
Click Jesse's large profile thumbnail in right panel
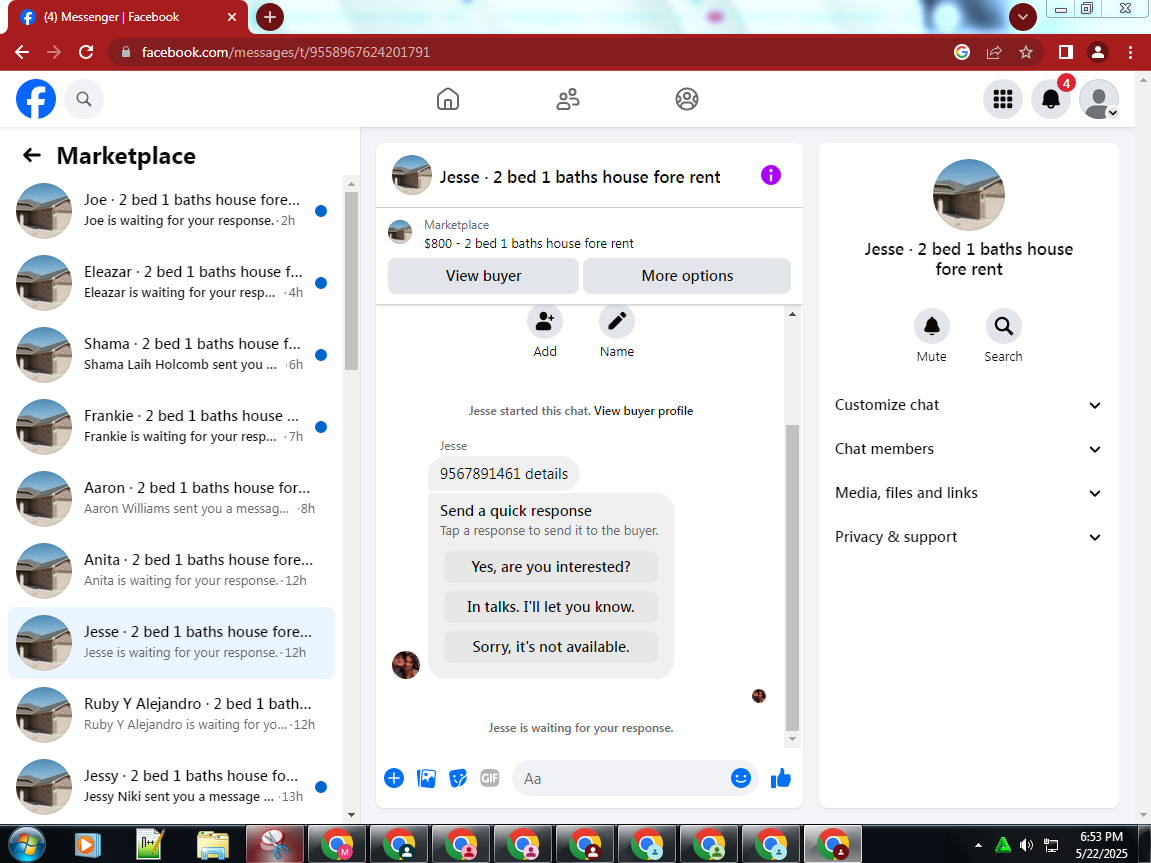coord(968,194)
